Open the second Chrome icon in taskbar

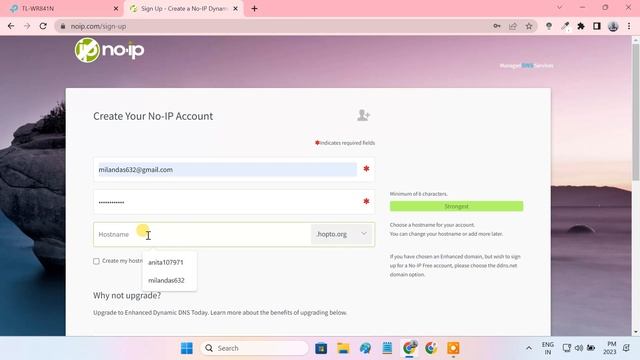coord(431,348)
